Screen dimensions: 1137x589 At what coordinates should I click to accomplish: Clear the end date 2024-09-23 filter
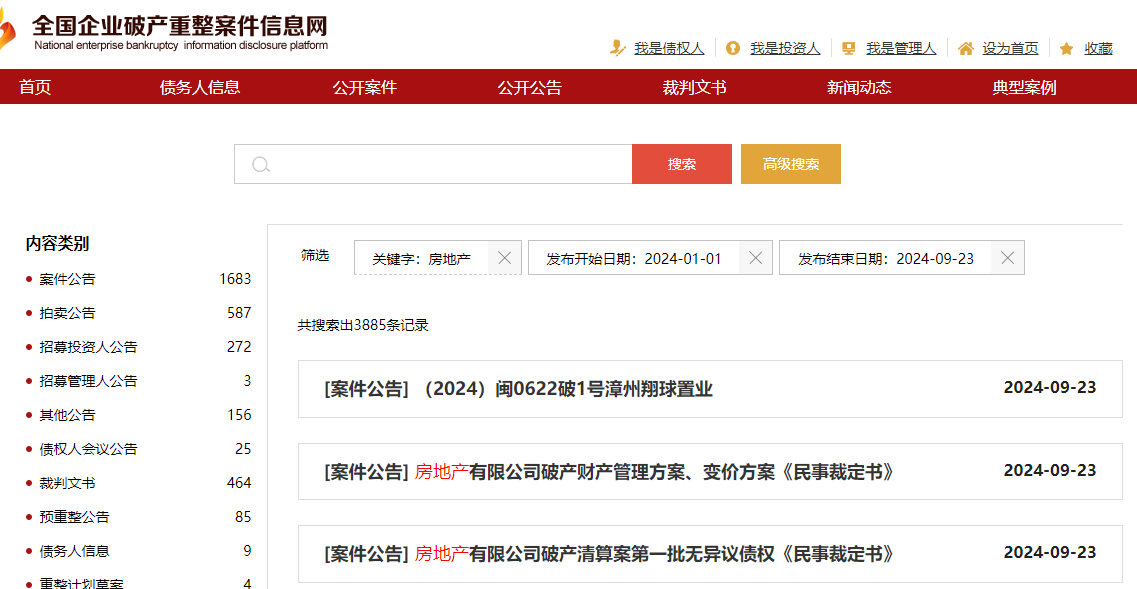pos(1007,258)
